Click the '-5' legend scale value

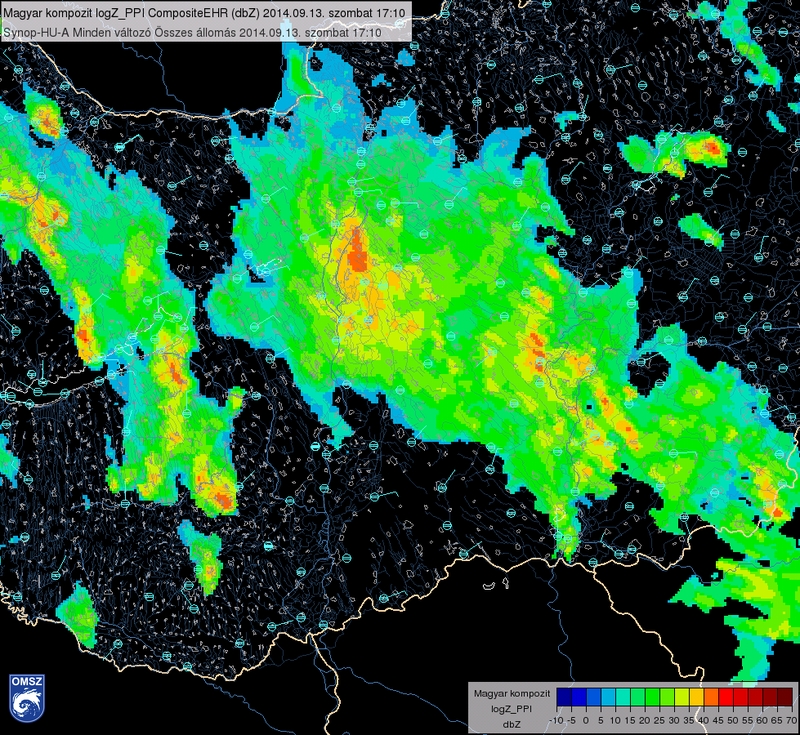[x=571, y=721]
